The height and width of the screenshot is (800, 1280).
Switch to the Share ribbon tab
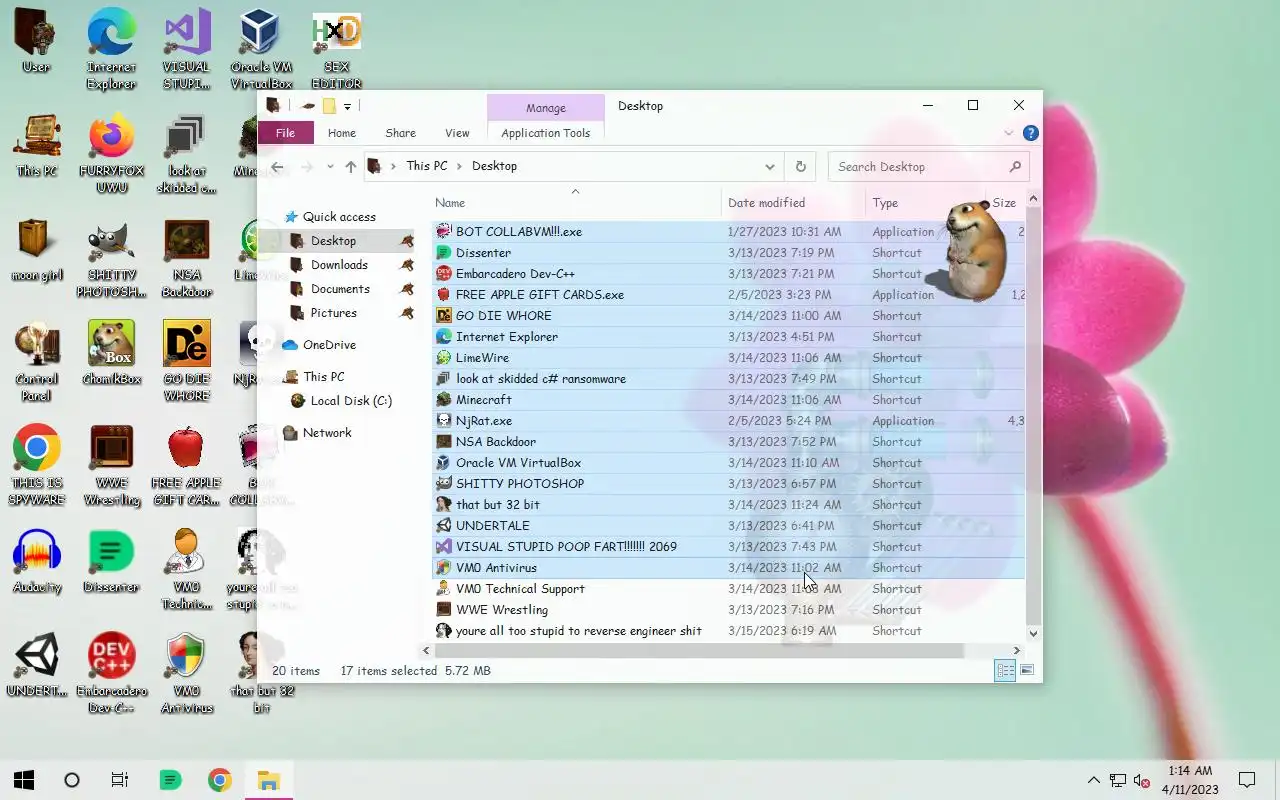point(400,133)
